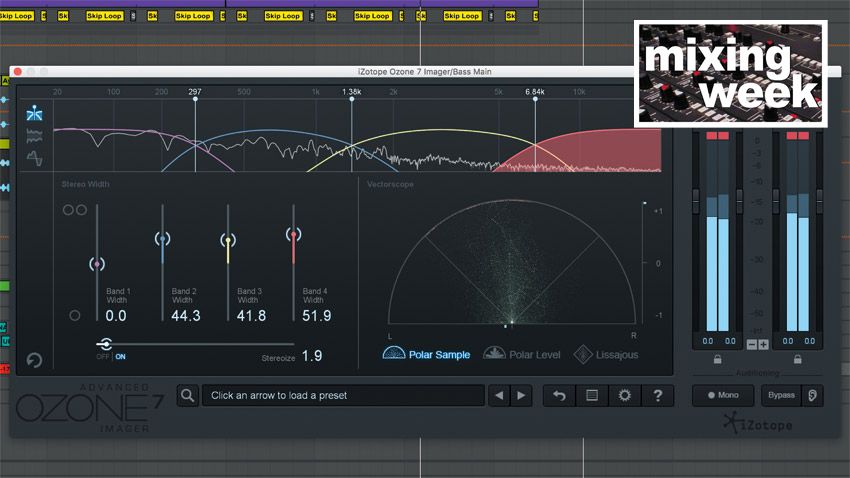
Task: Load the previous preset with left arrow
Action: tap(499, 396)
